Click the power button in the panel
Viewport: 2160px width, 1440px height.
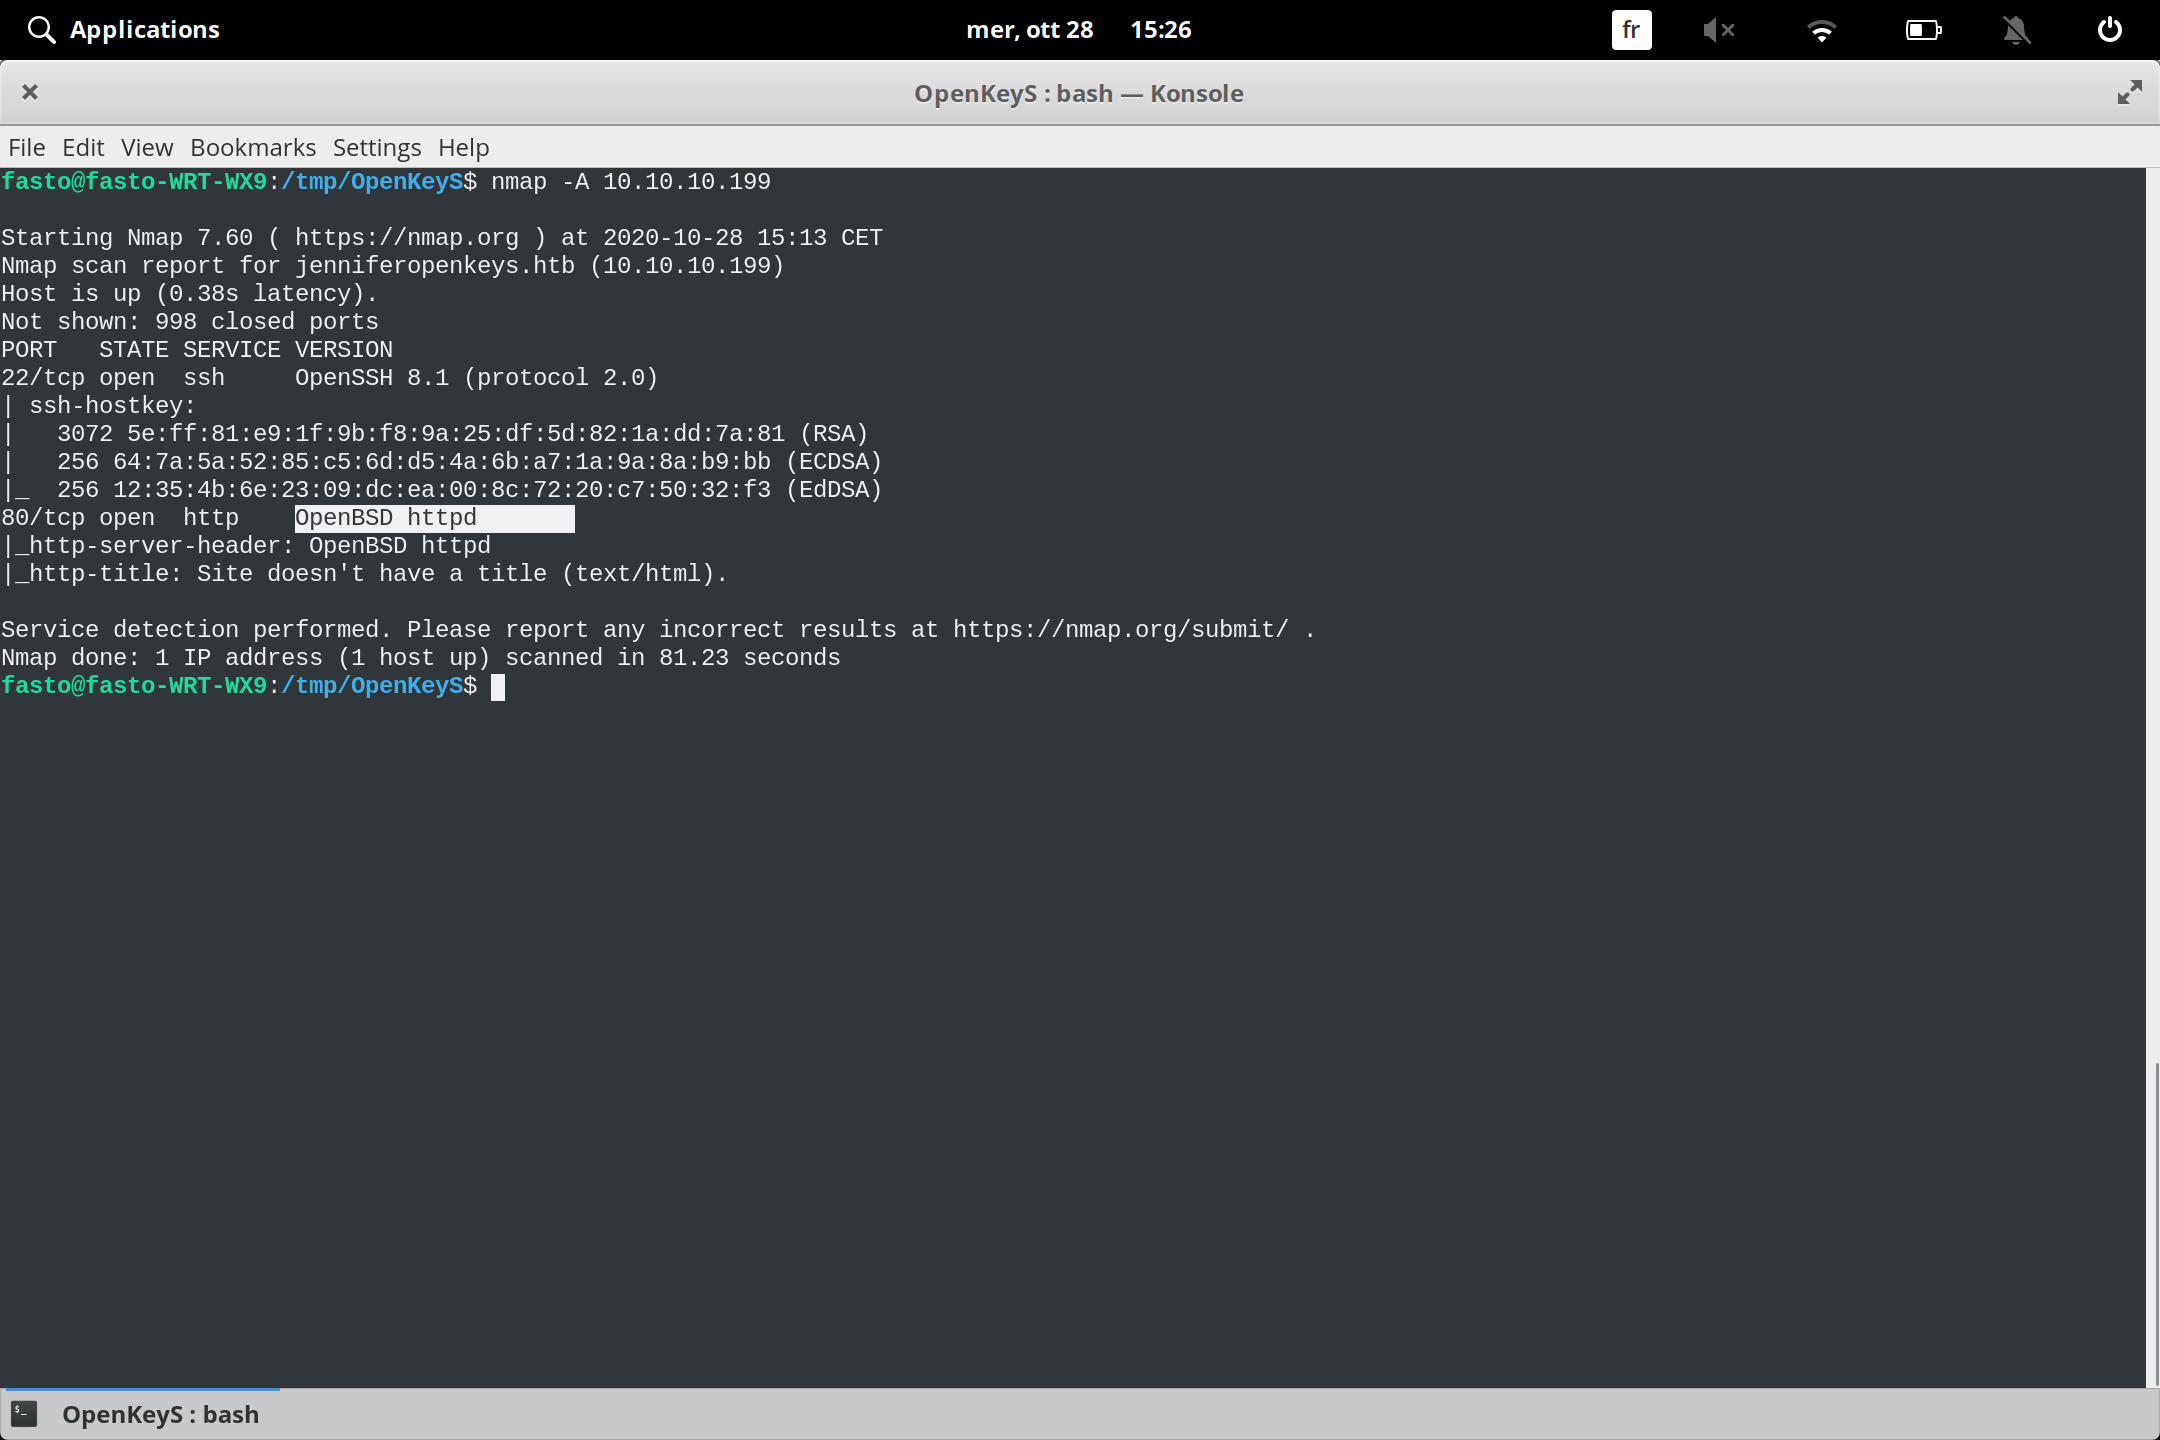[x=2109, y=30]
